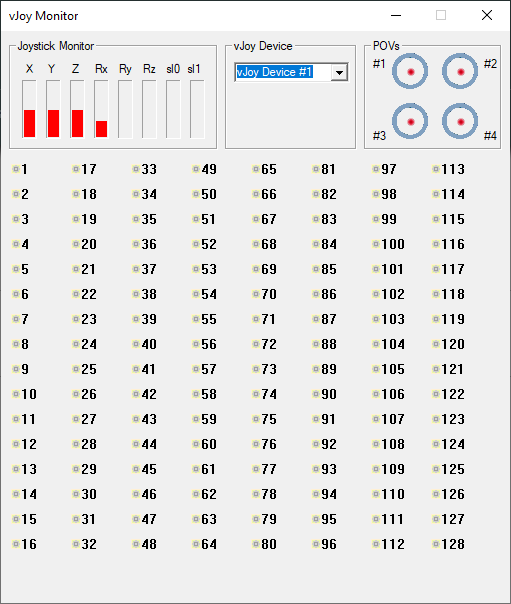Click button 49 indicator light
Image resolution: width=511 pixels, height=604 pixels.
196,169
